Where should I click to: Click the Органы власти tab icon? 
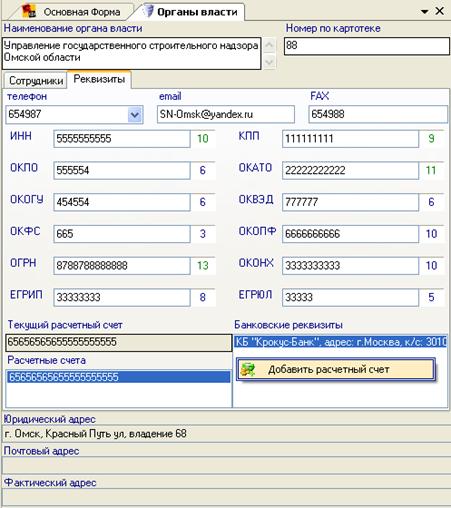click(149, 11)
